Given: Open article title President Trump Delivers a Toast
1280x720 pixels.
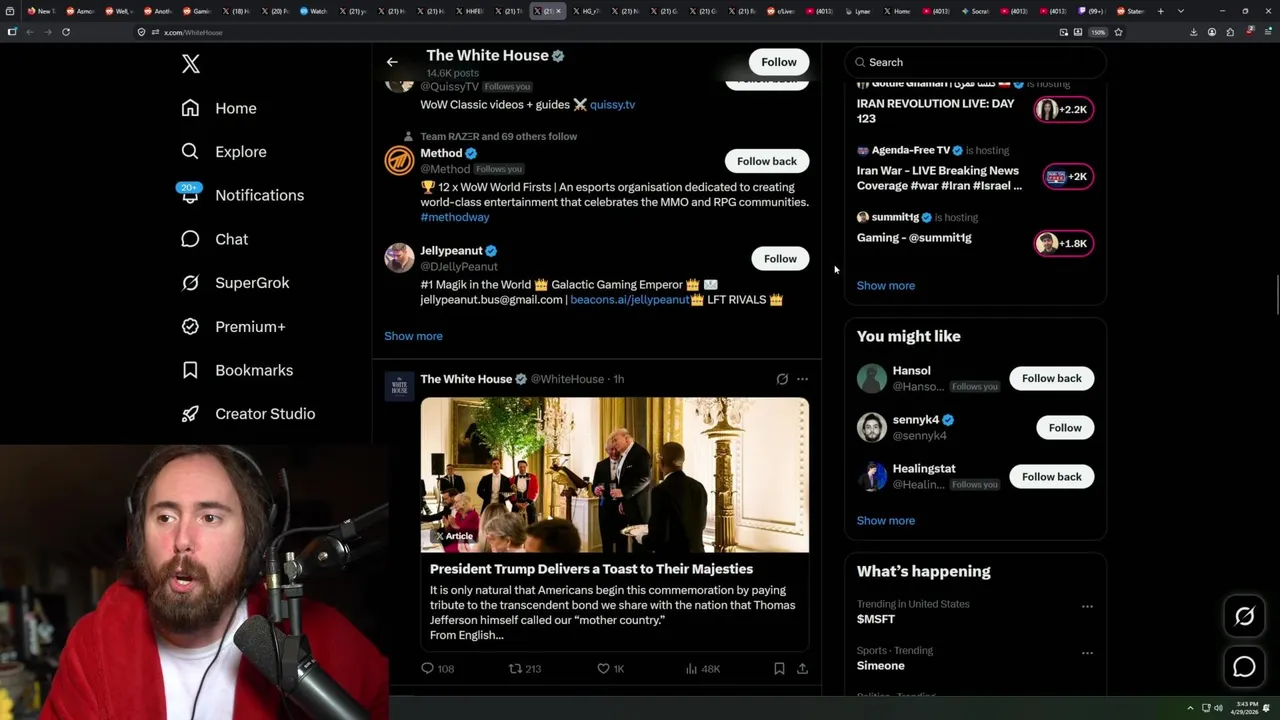Looking at the screenshot, I should 591,569.
